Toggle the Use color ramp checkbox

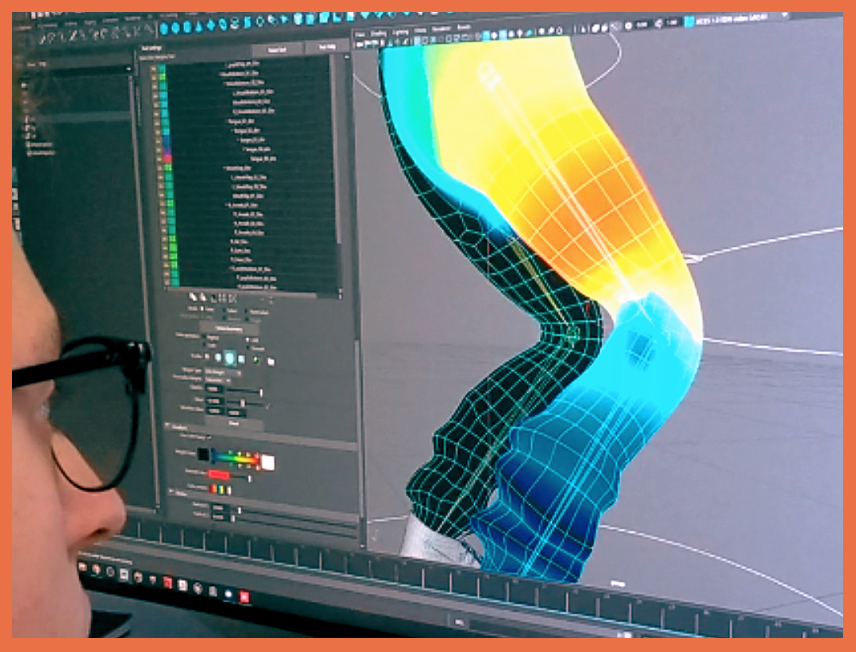pyautogui.click(x=210, y=438)
